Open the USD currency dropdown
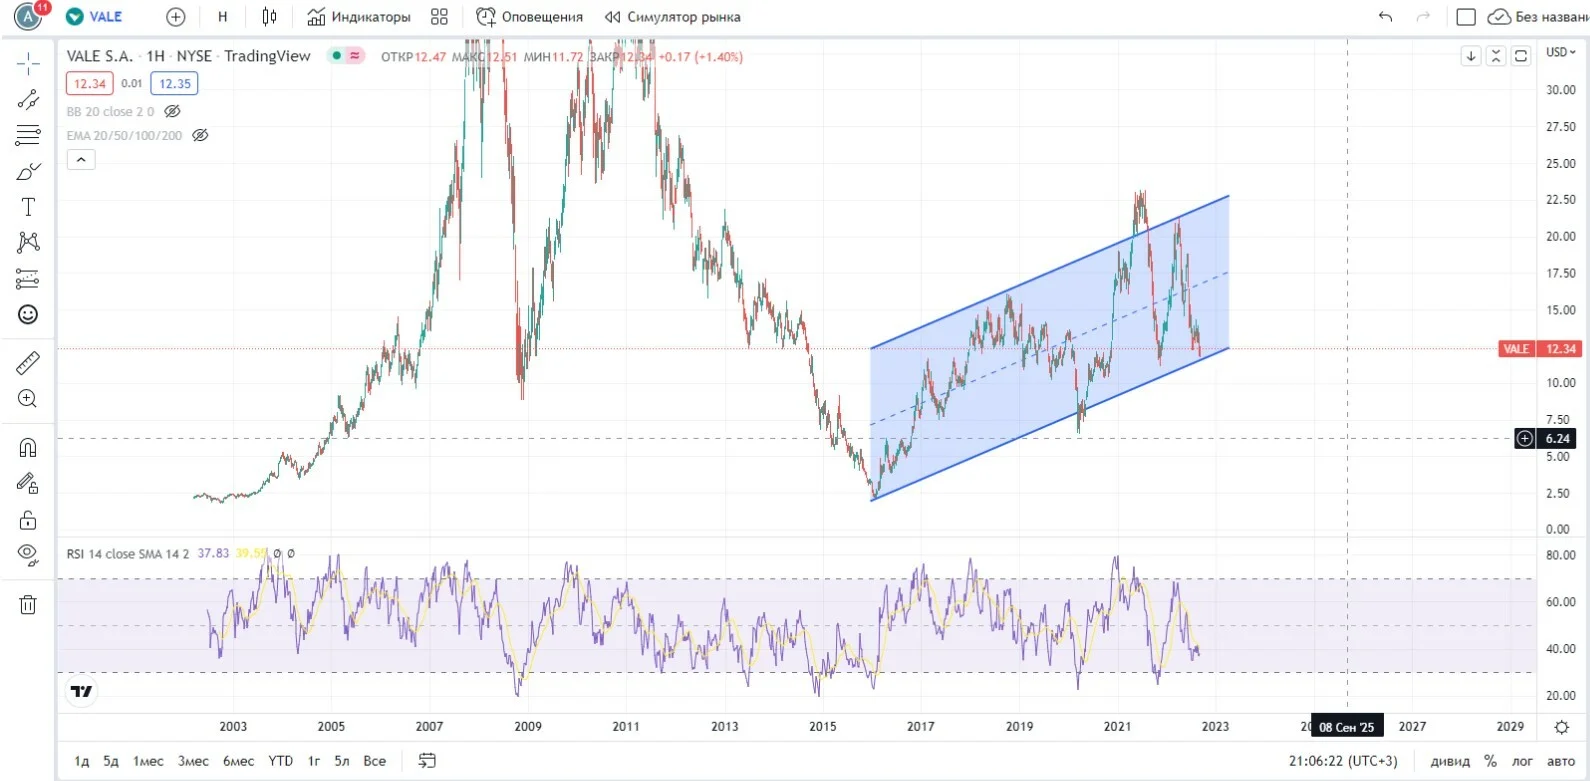This screenshot has height=781, width=1590. [x=1560, y=52]
